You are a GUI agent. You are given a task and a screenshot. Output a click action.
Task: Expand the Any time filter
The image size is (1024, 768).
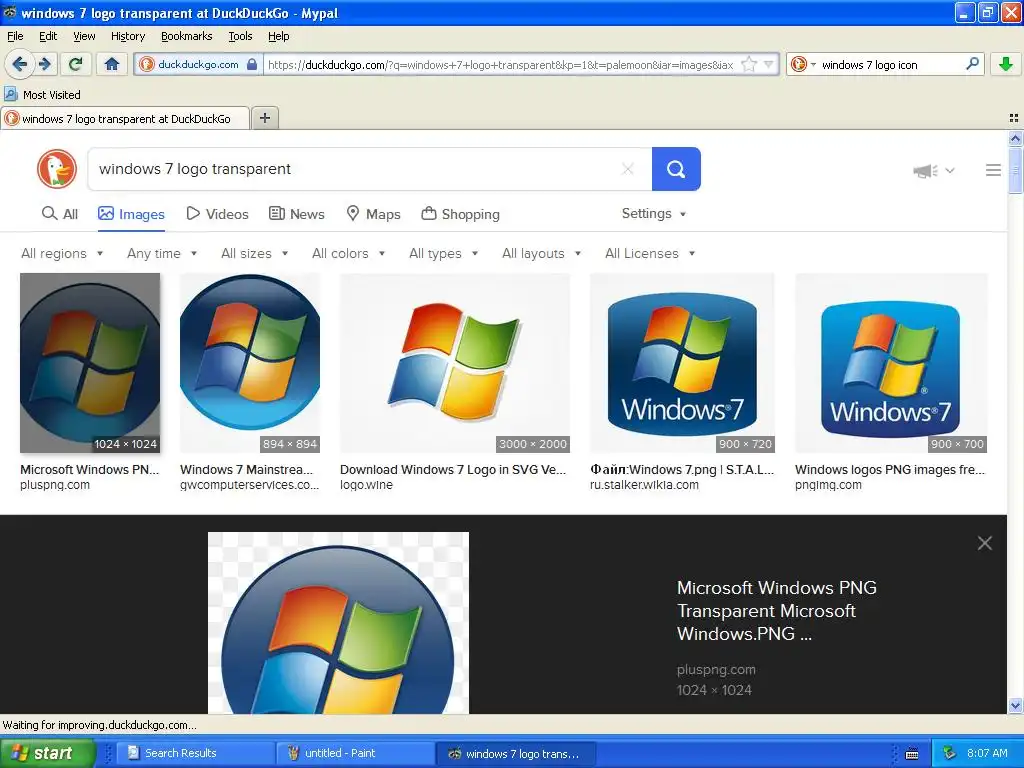point(162,253)
